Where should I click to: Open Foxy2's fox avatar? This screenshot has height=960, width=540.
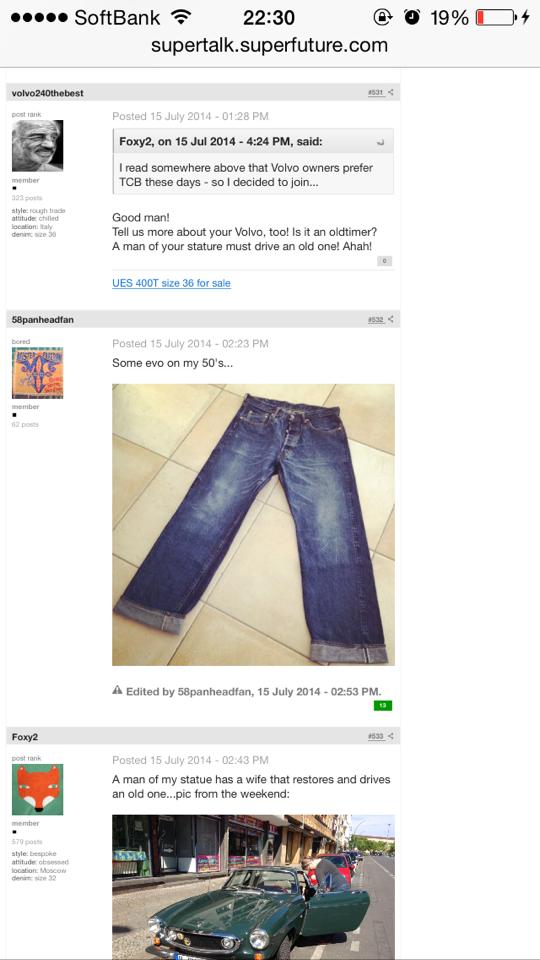pos(37,789)
